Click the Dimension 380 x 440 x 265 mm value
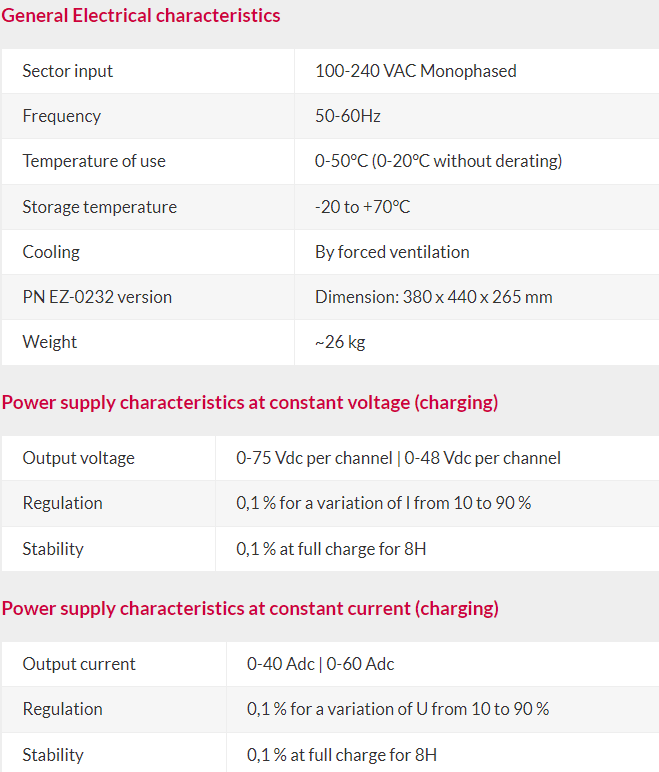 point(433,297)
